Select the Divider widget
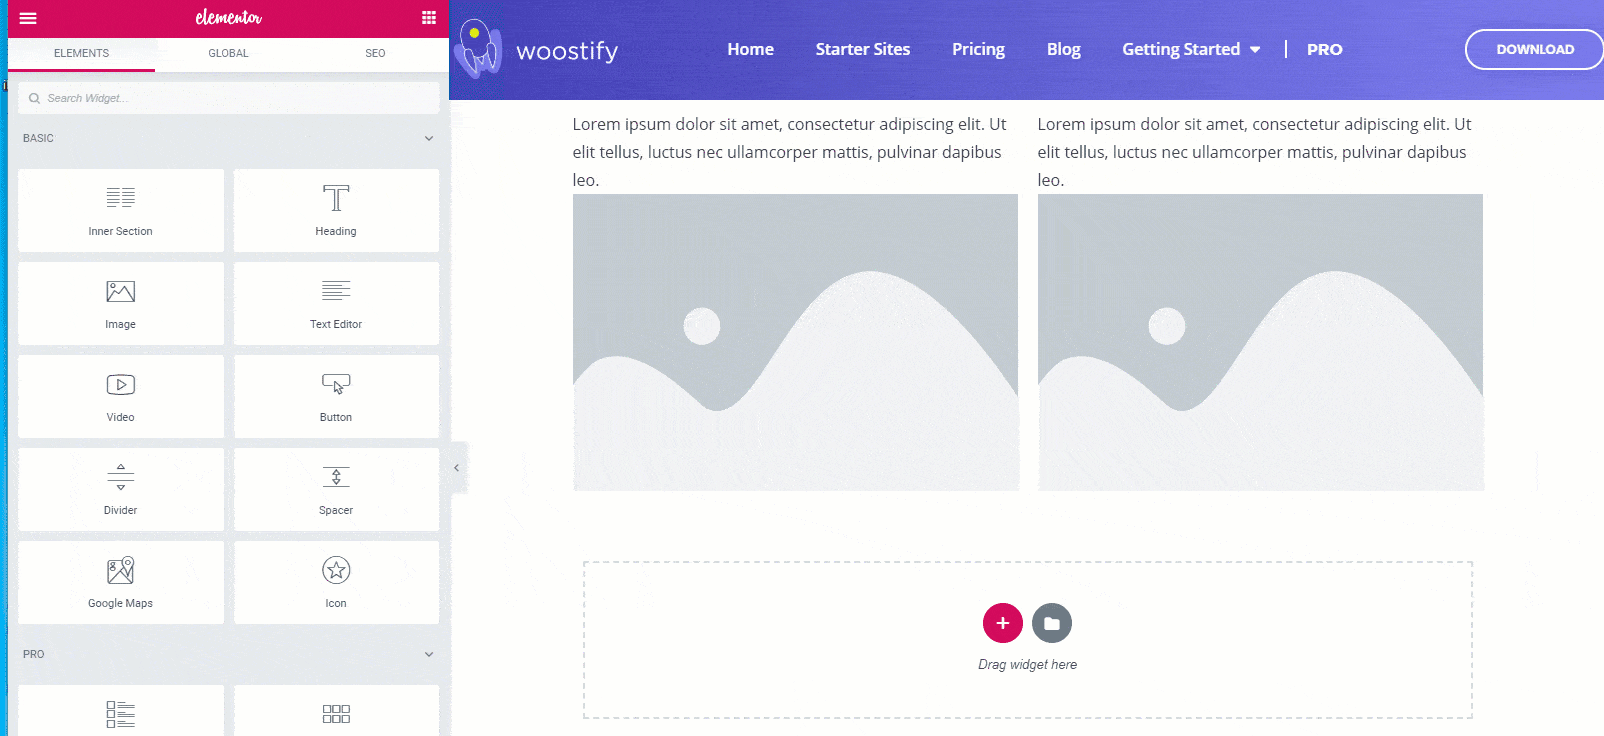Viewport: 1604px width, 736px height. click(121, 489)
